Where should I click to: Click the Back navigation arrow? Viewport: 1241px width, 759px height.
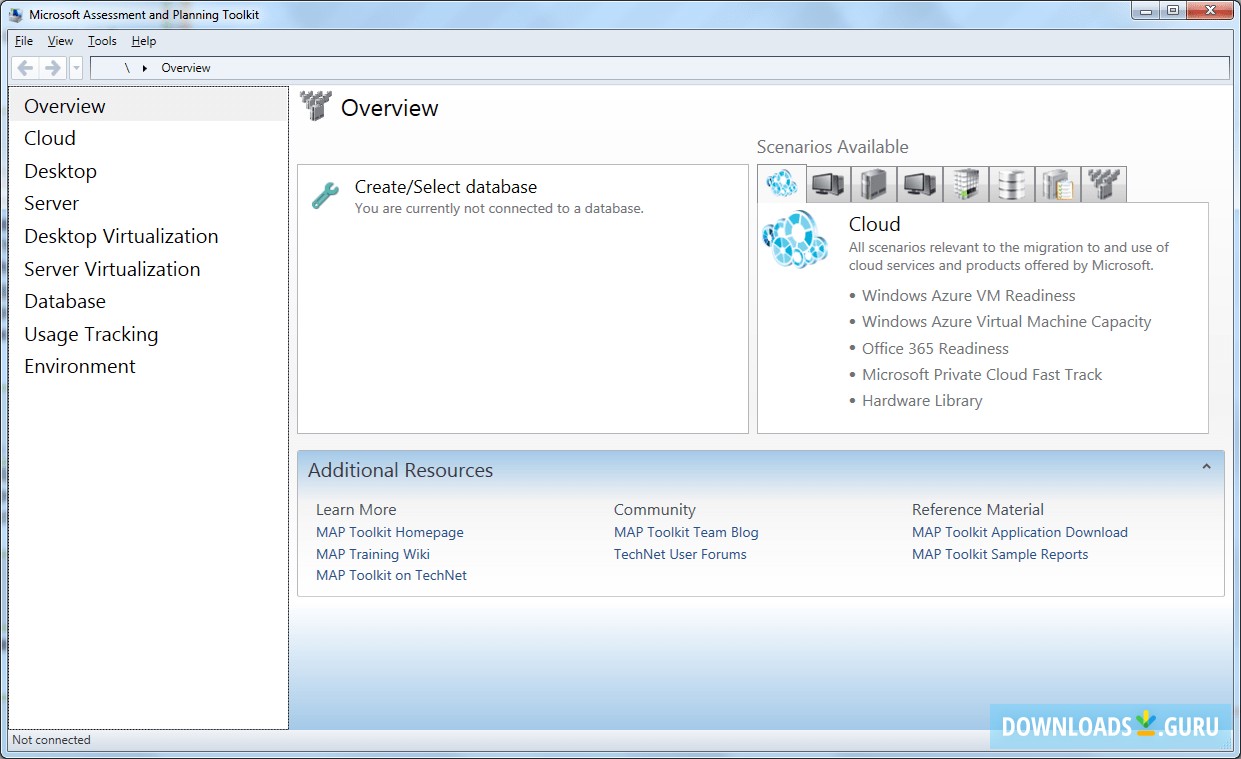[x=26, y=68]
